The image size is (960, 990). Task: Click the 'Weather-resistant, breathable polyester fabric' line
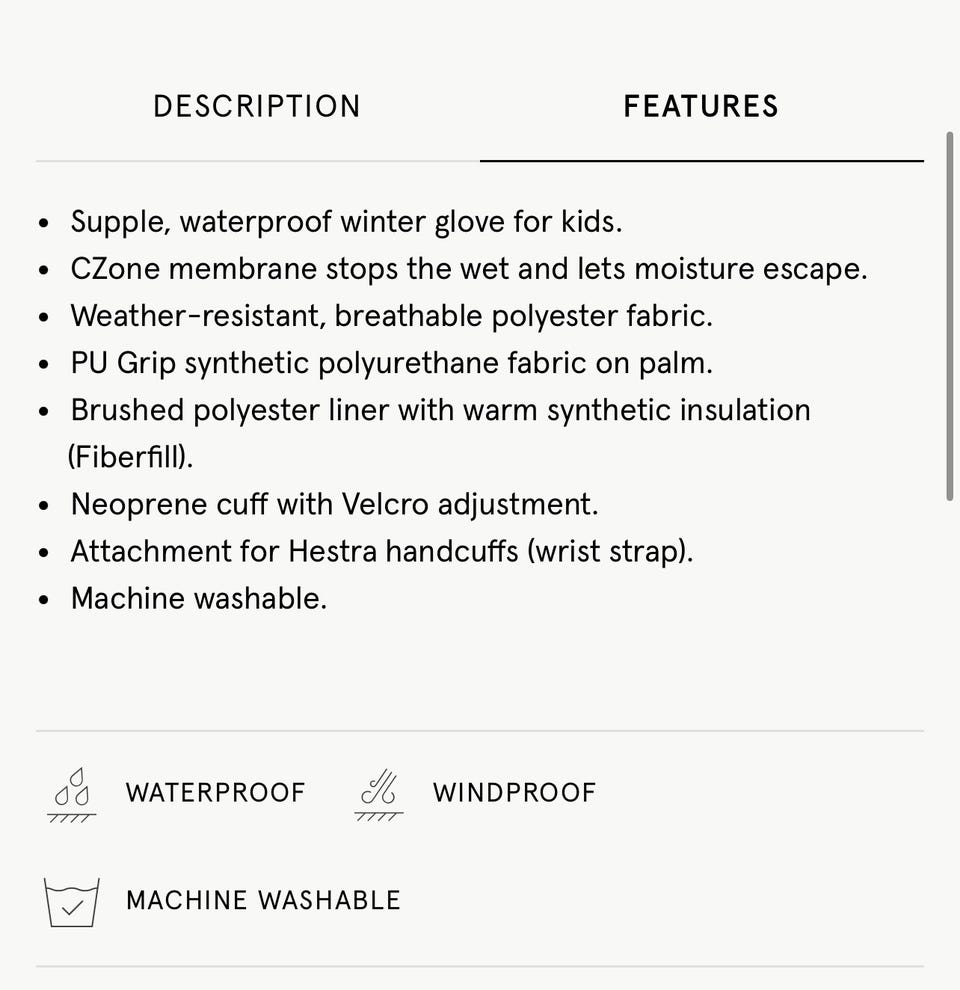point(391,316)
